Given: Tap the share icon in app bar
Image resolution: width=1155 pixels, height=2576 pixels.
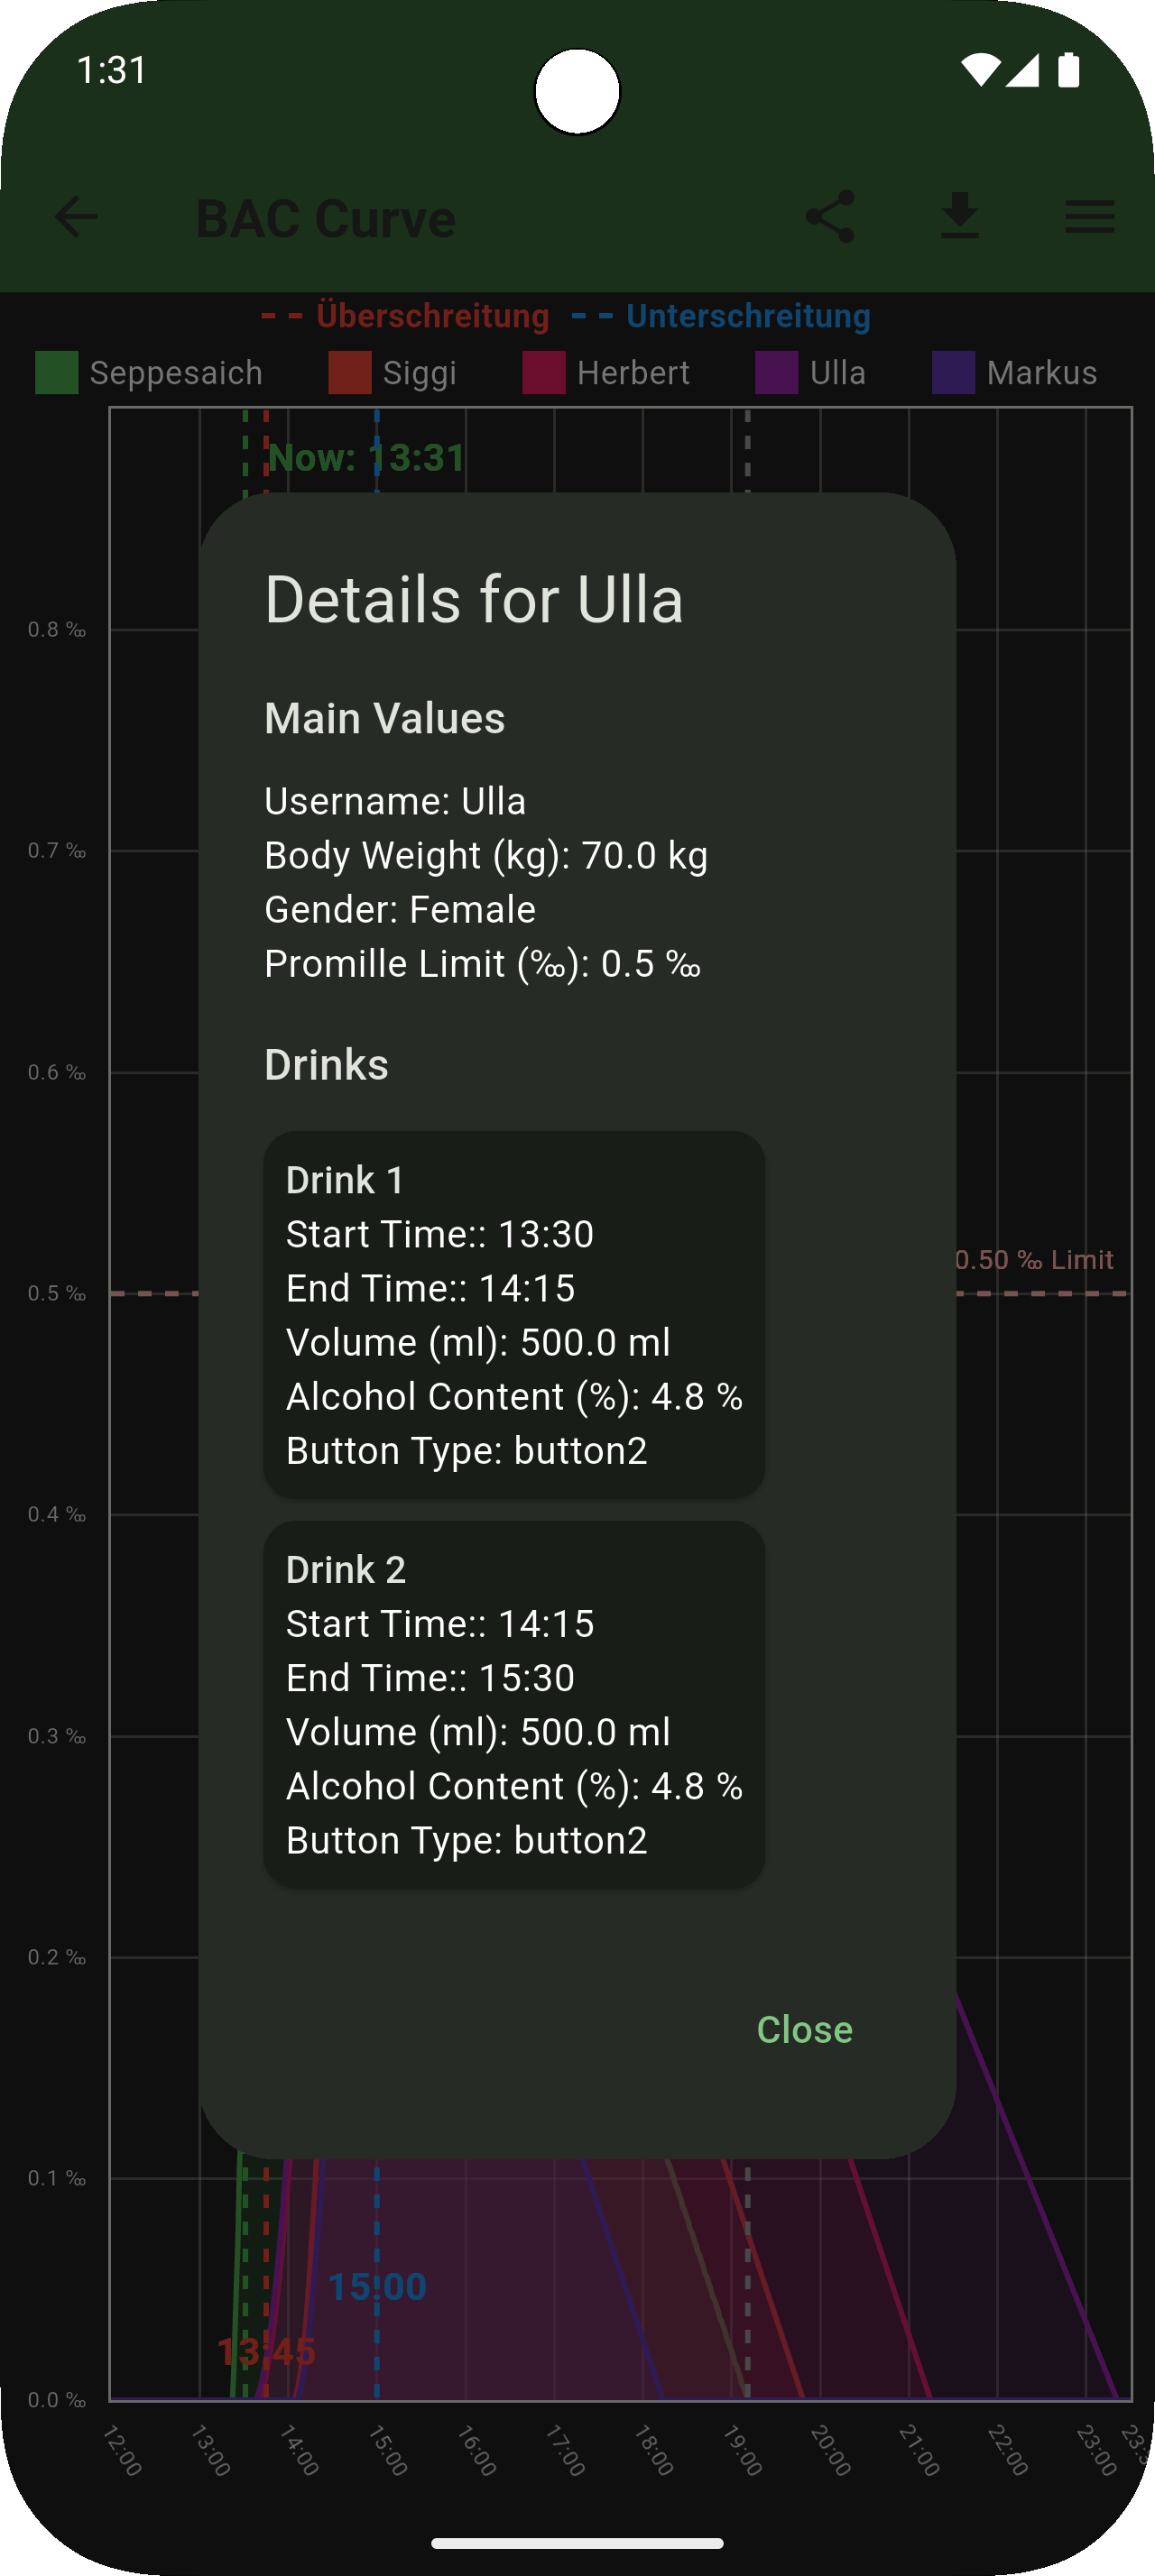Looking at the screenshot, I should [x=830, y=217].
